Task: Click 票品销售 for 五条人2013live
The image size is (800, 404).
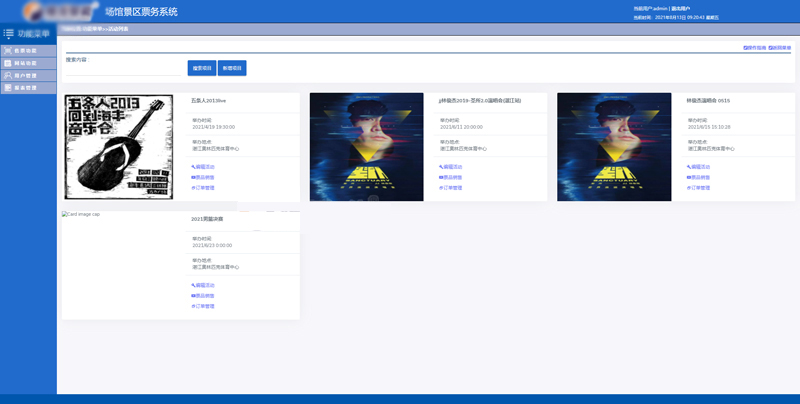Action: coord(203,178)
